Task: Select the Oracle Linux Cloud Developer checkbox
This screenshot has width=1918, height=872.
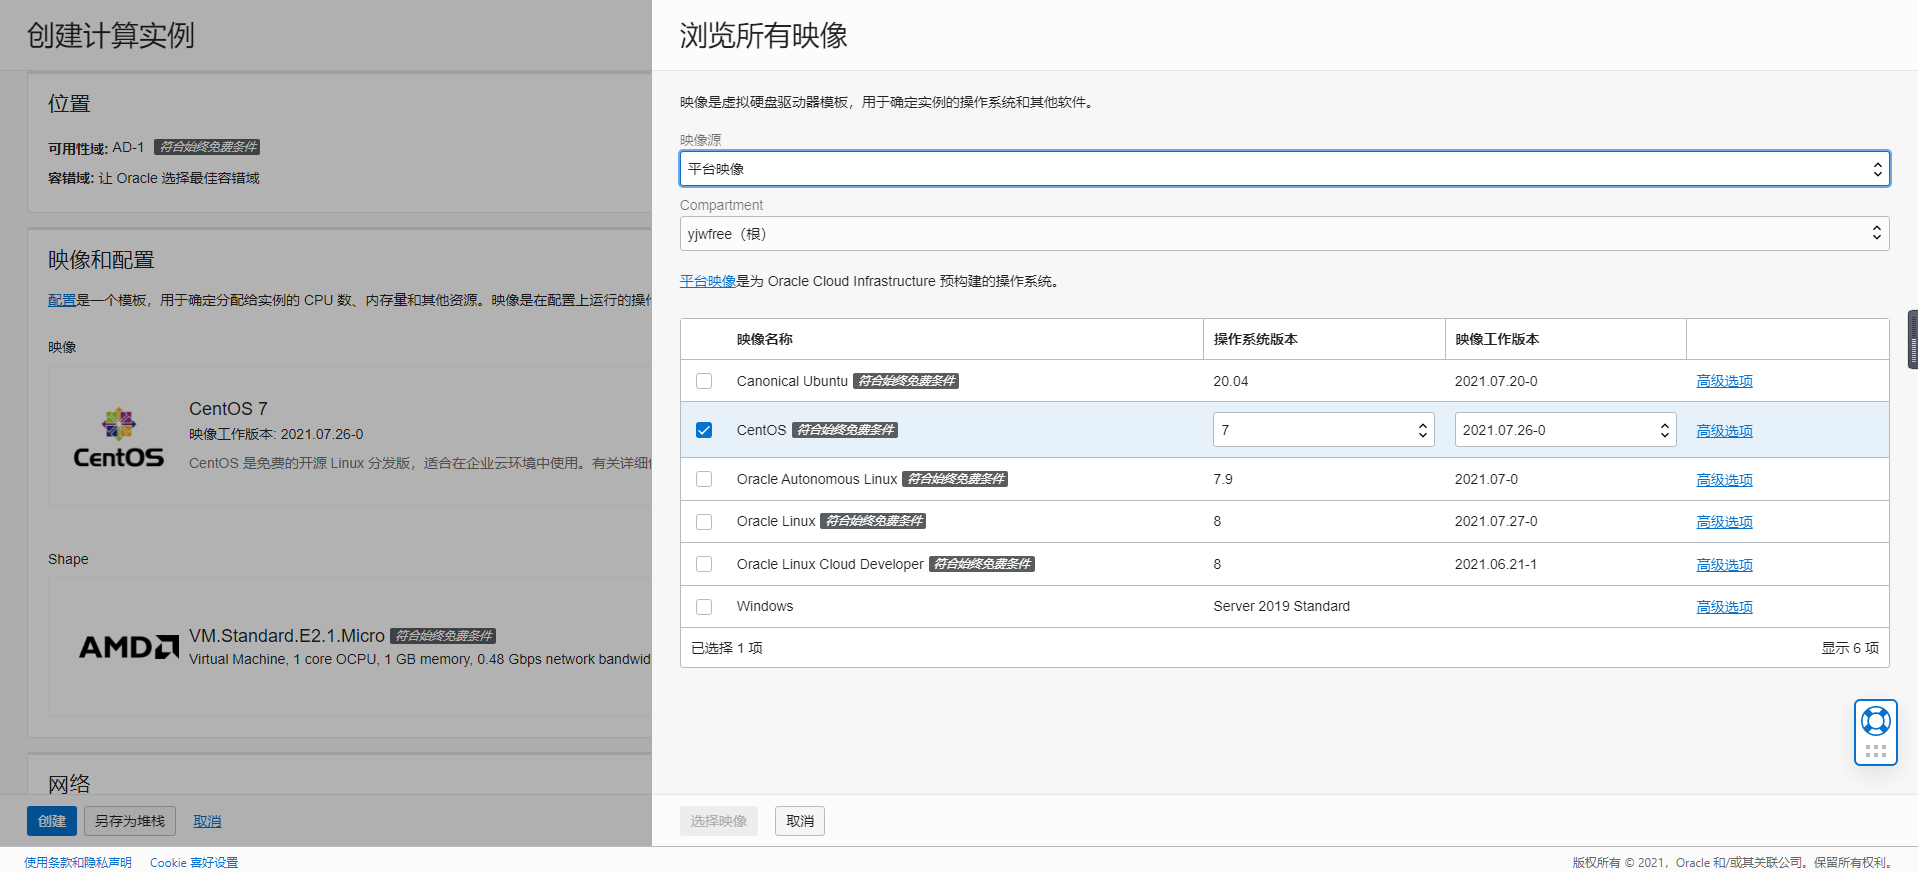Action: [x=704, y=564]
